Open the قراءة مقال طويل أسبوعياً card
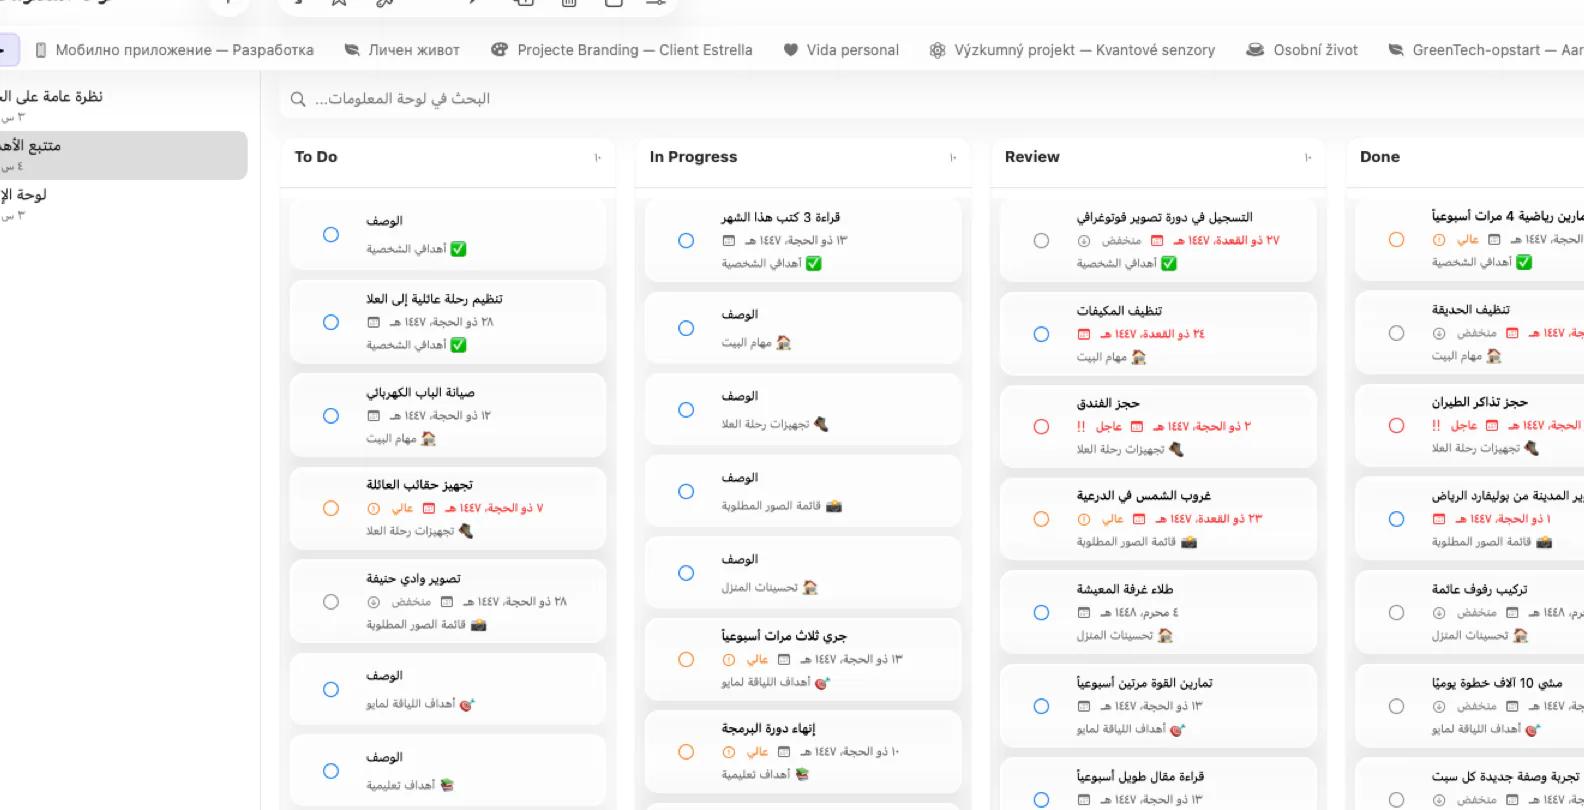Screen dimensions: 1584x810 pos(1158,785)
